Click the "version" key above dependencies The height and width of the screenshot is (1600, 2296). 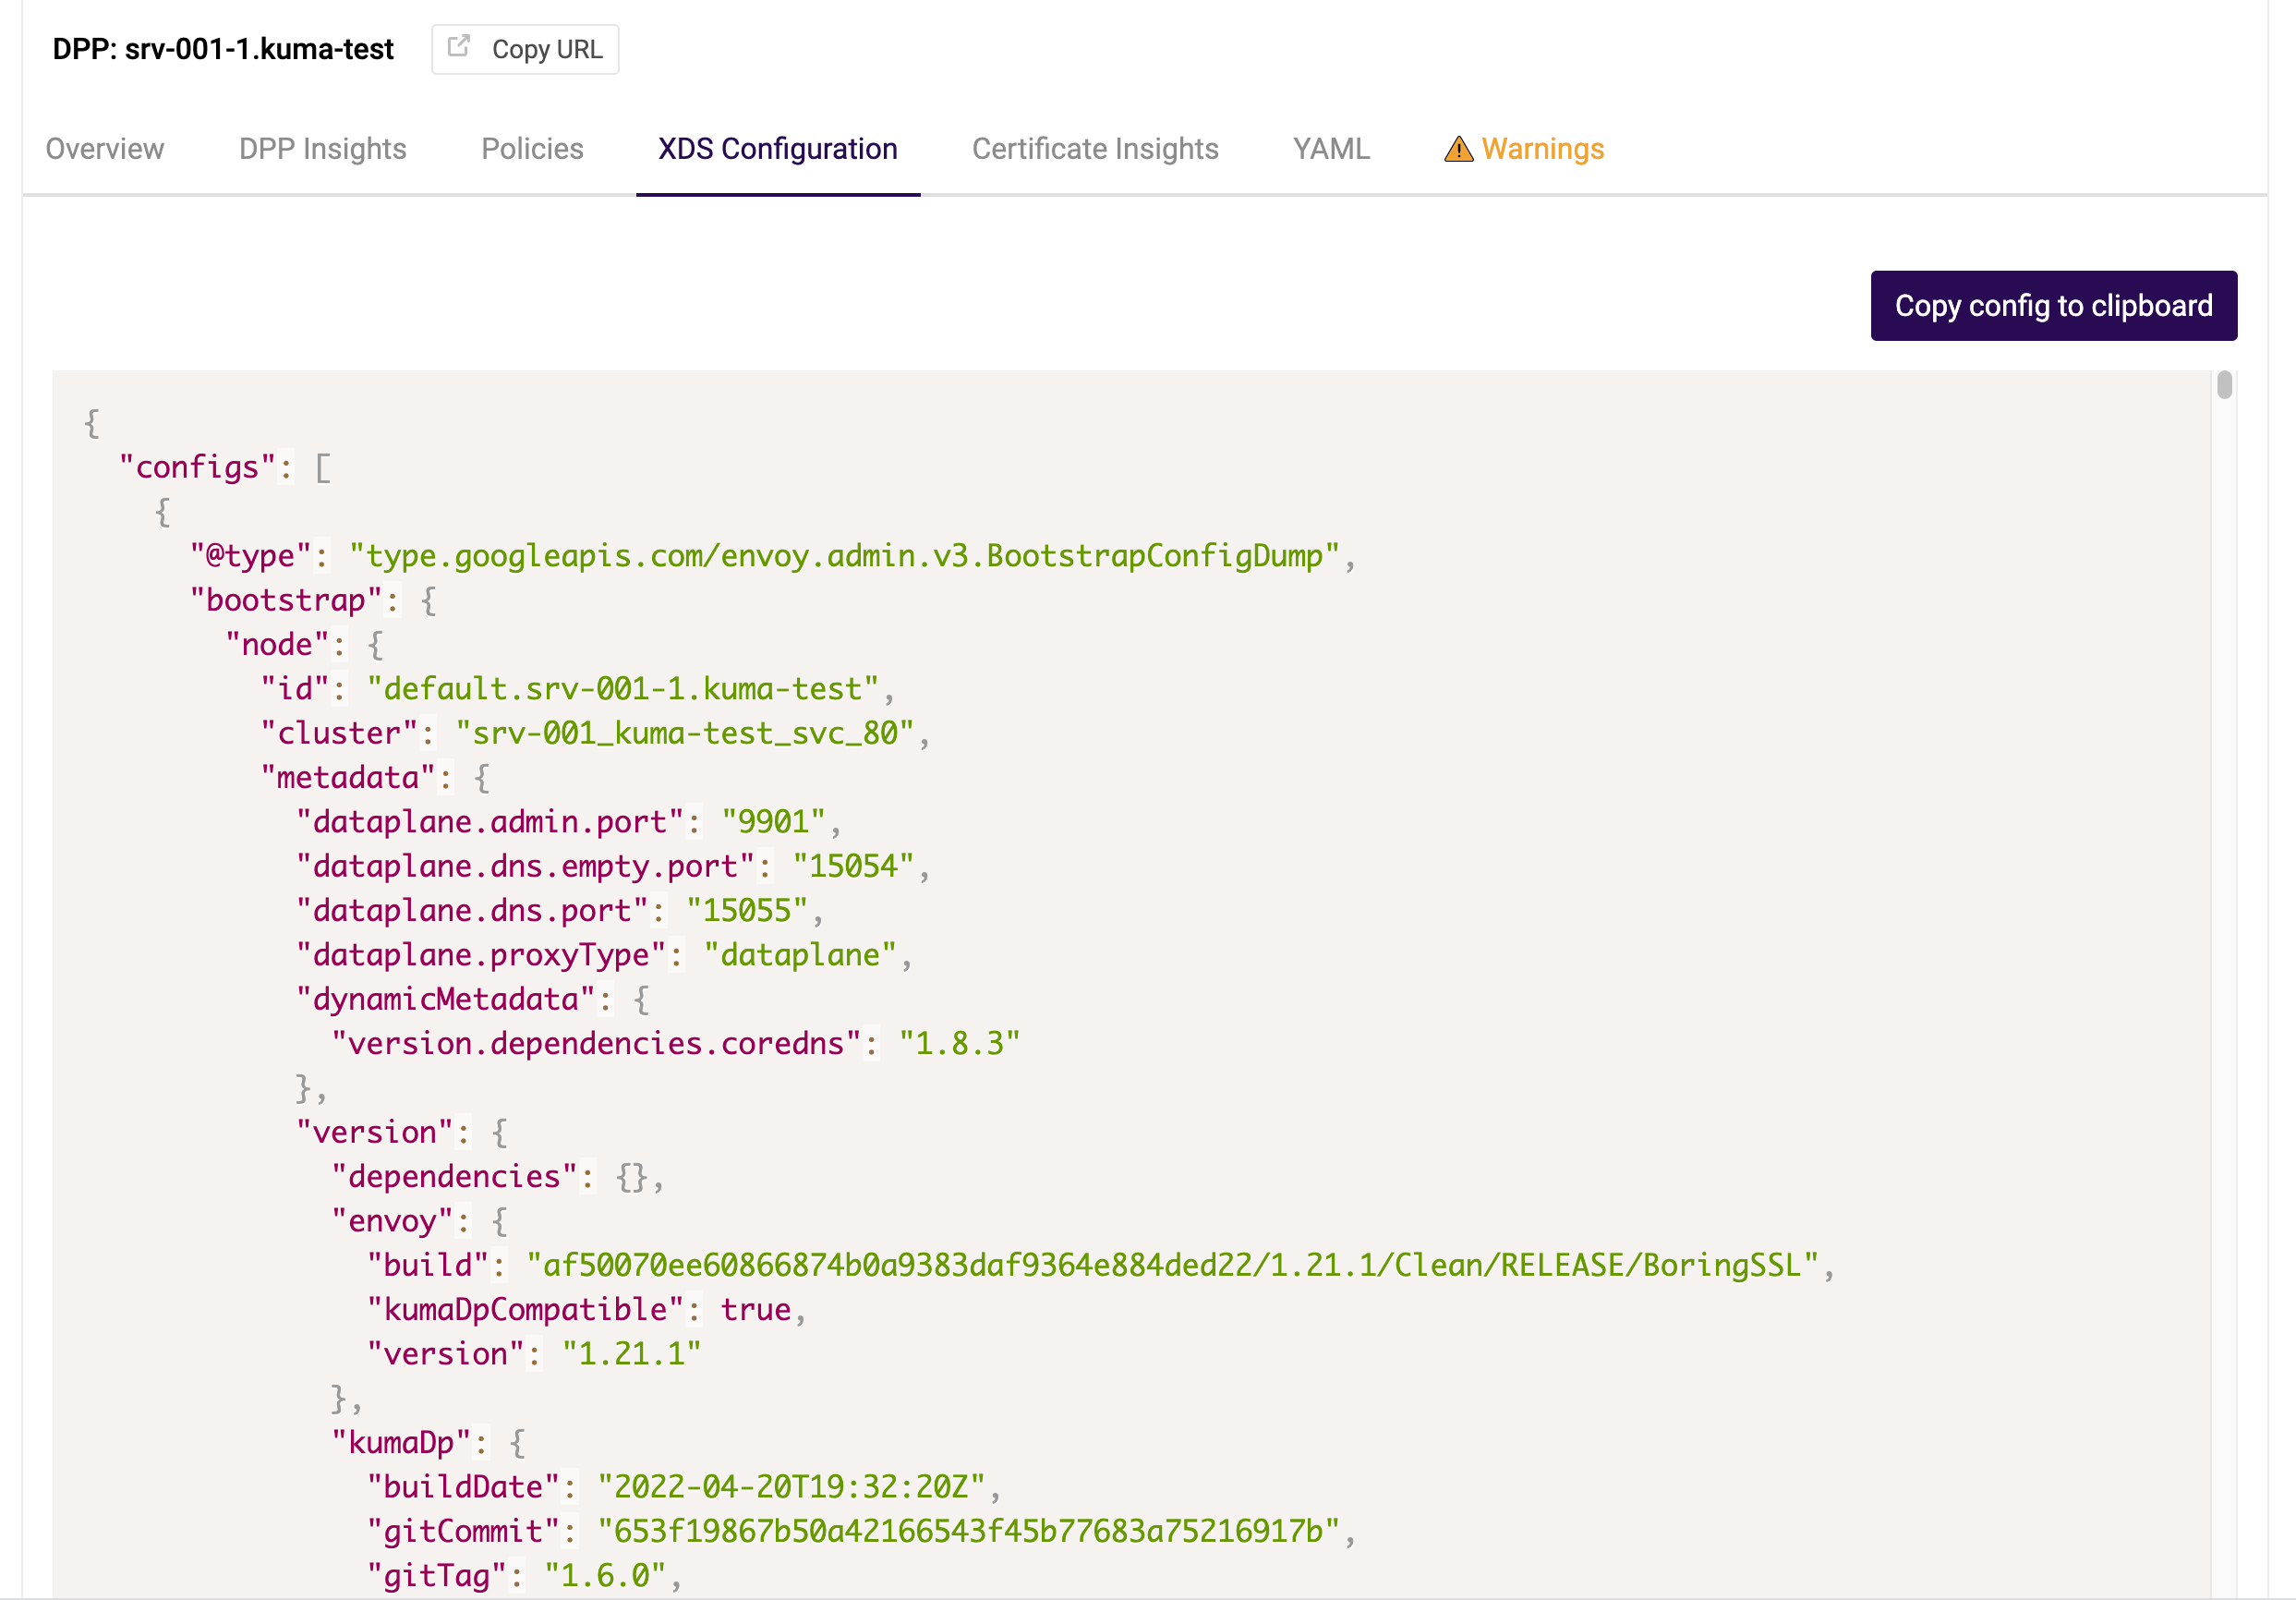375,1132
